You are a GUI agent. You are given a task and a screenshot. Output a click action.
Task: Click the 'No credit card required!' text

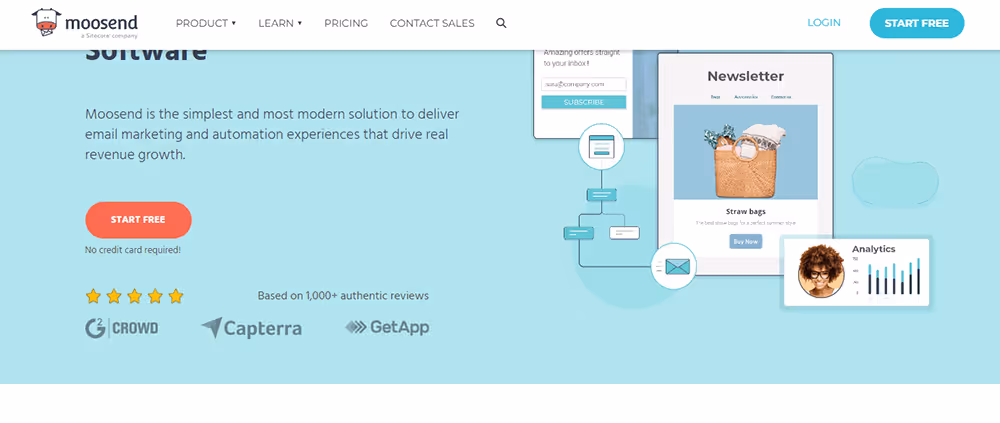[133, 250]
